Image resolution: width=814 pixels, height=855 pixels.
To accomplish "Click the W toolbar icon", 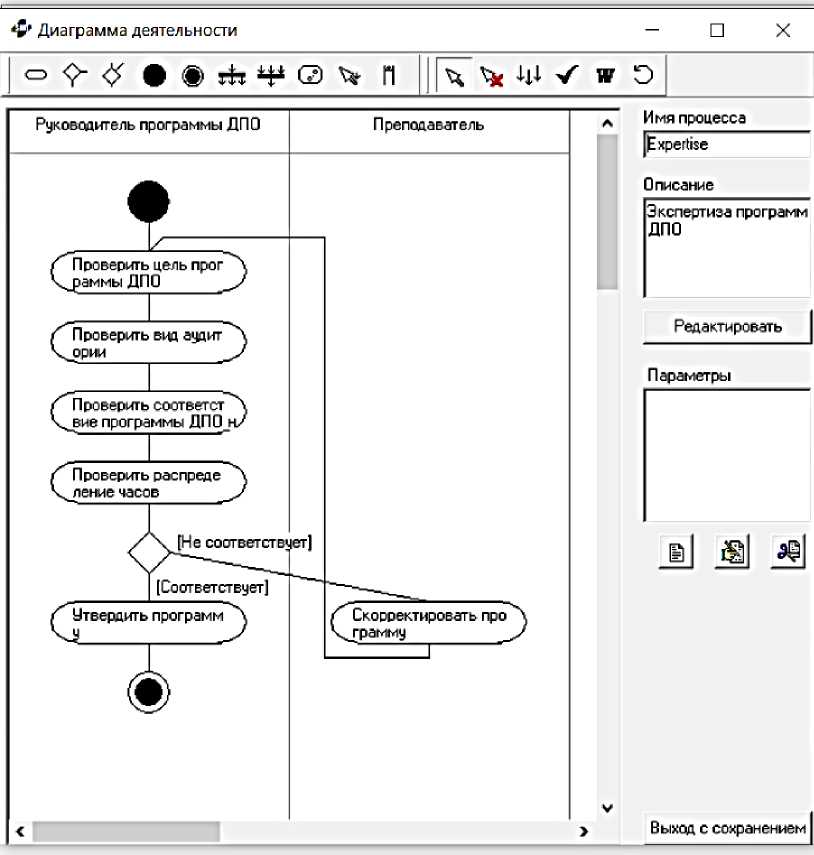I will (x=605, y=75).
